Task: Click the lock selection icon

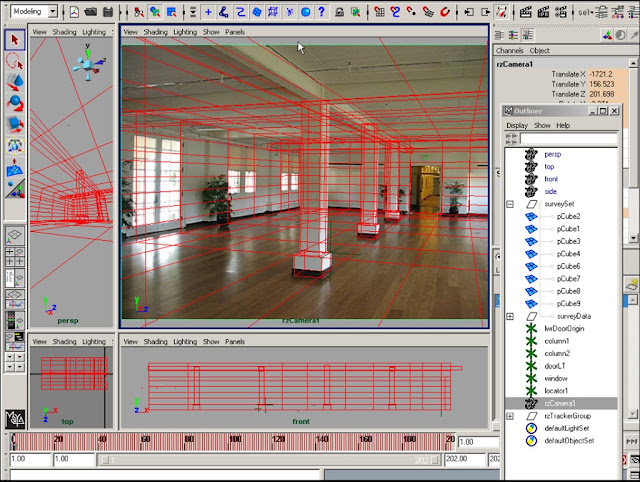Action: pos(339,12)
